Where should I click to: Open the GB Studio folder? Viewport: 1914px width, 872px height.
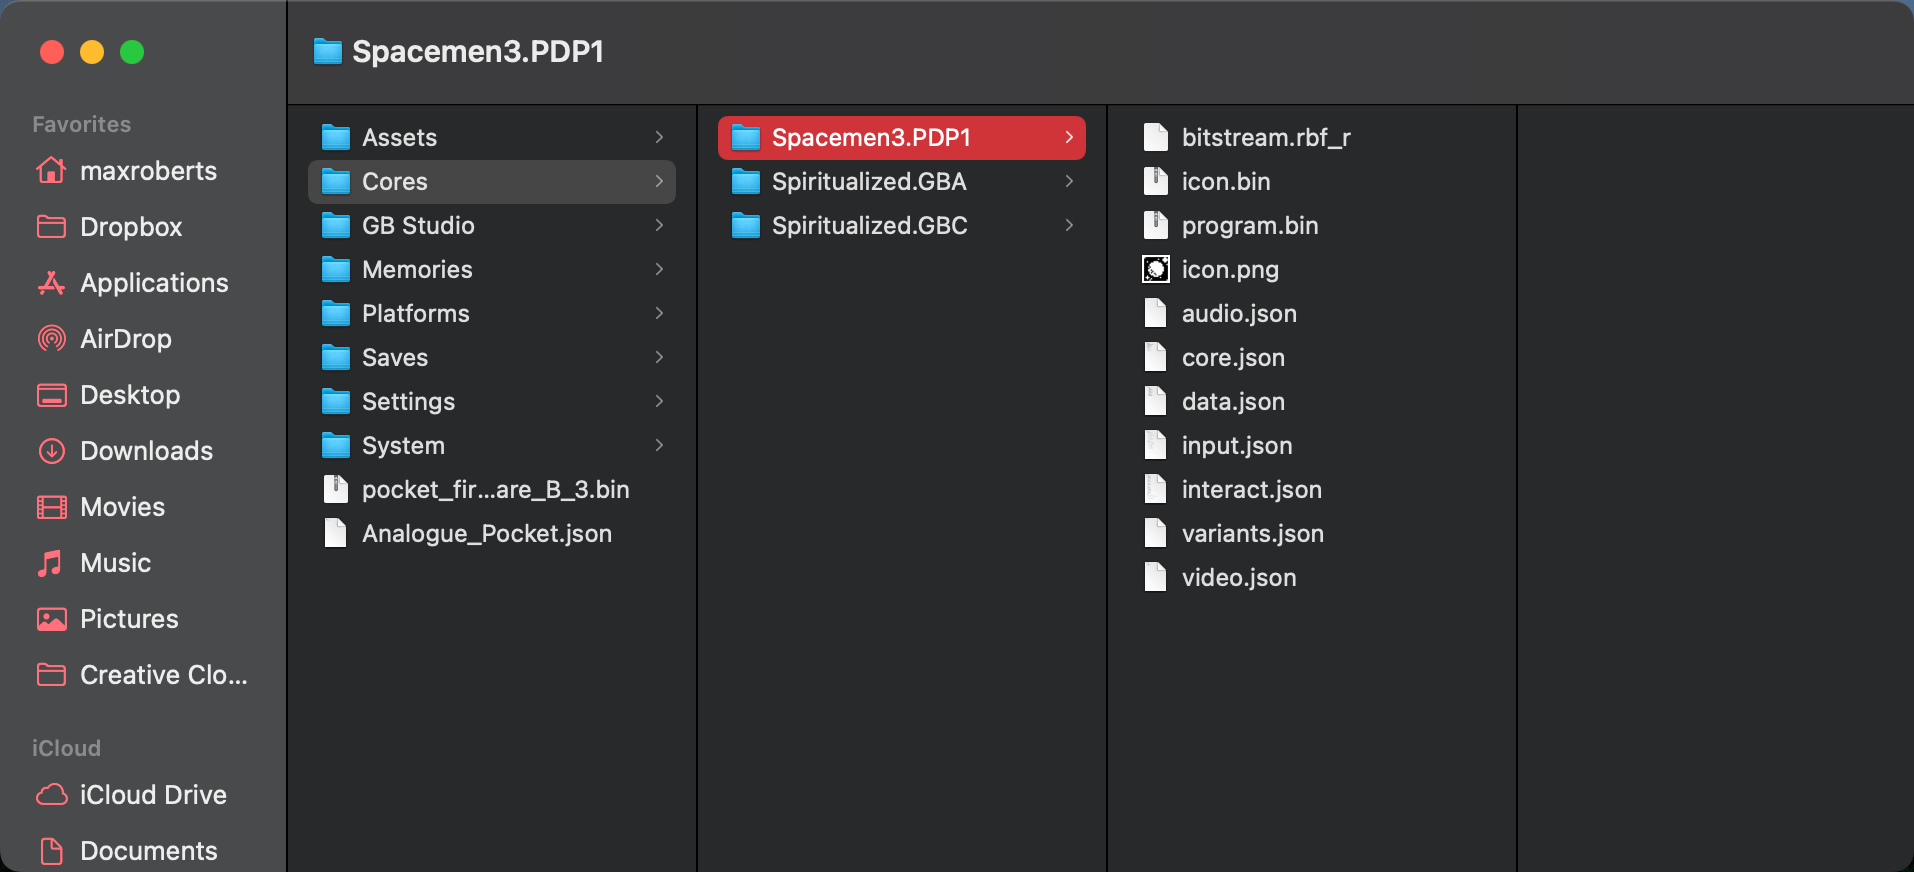(x=418, y=226)
